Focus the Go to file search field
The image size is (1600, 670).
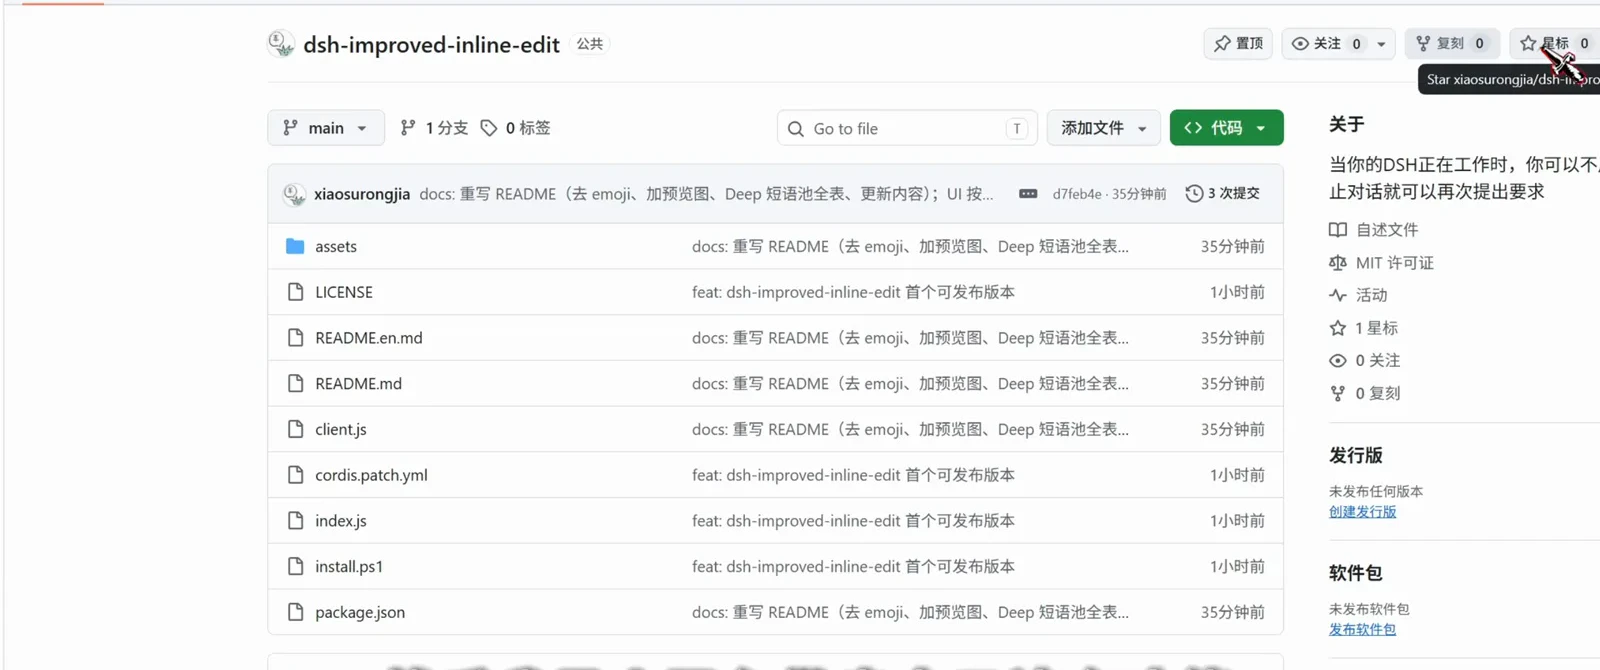point(907,128)
